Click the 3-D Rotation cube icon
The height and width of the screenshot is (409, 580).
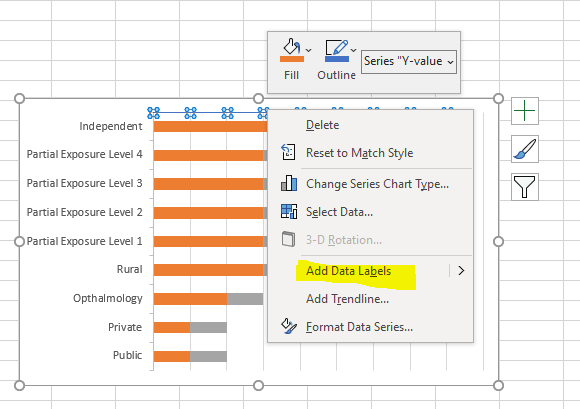pyautogui.click(x=289, y=239)
